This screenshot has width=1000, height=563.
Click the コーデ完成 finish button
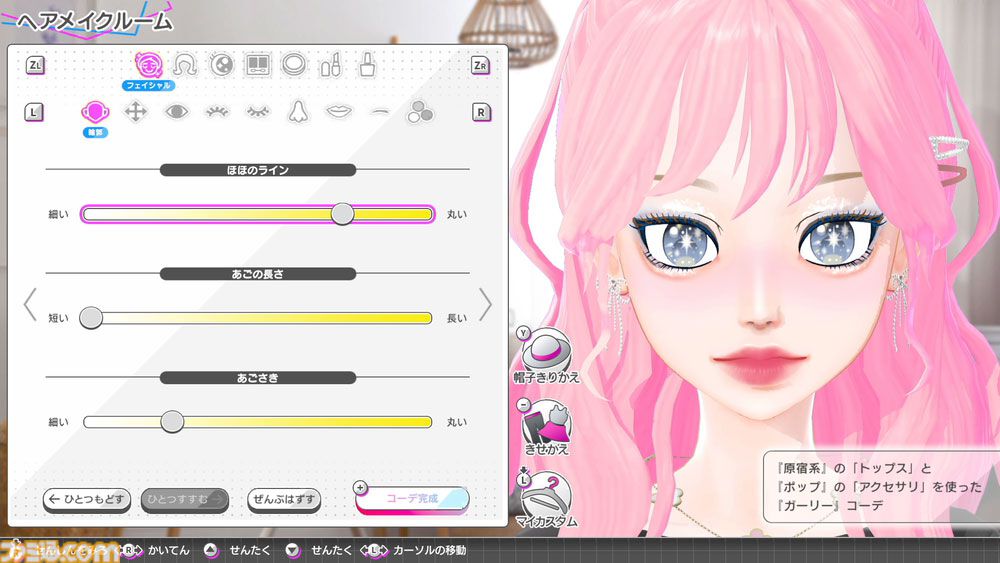[x=412, y=499]
